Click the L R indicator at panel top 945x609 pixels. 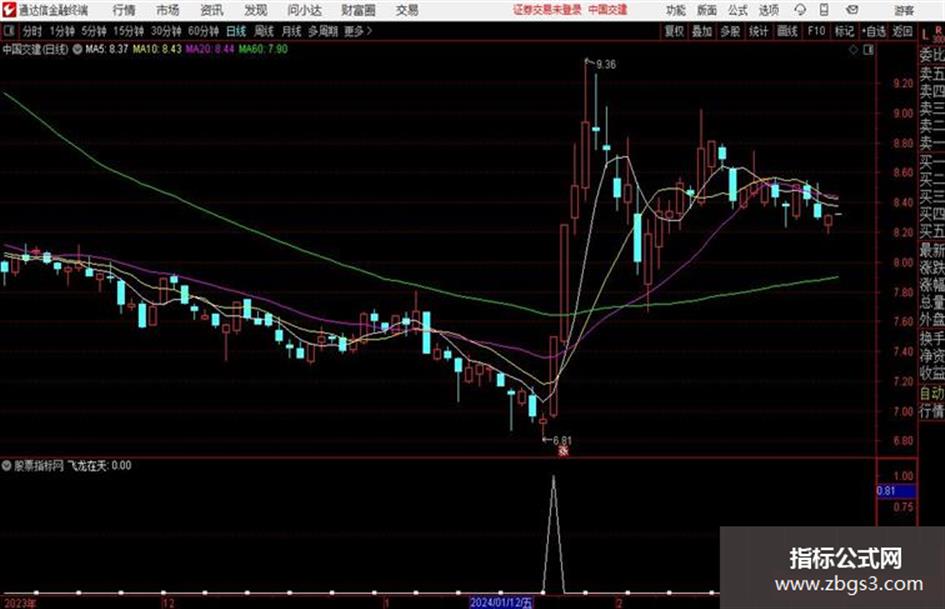tap(932, 34)
